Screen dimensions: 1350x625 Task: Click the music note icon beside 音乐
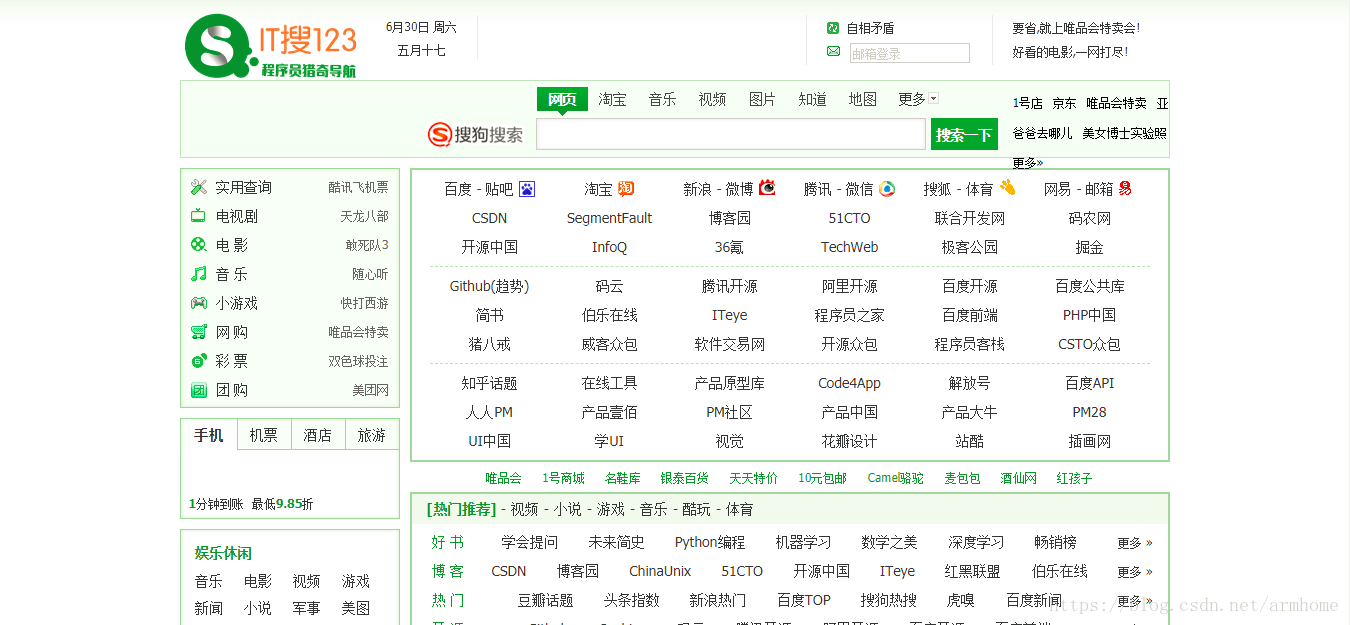(x=199, y=274)
